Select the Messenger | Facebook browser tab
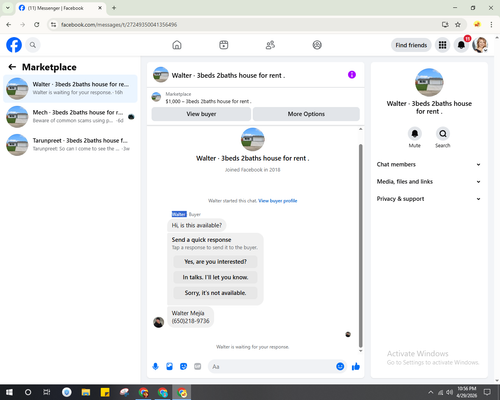 coord(60,8)
